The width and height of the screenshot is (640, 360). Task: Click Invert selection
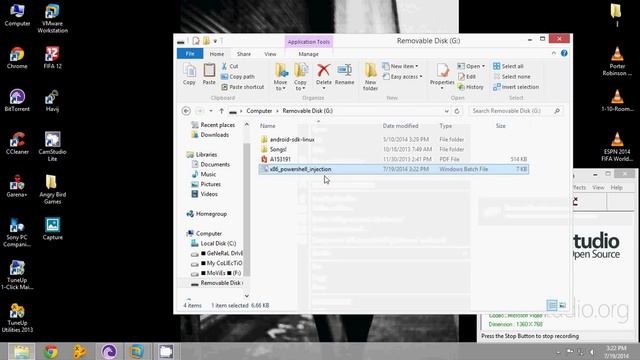(x=516, y=87)
